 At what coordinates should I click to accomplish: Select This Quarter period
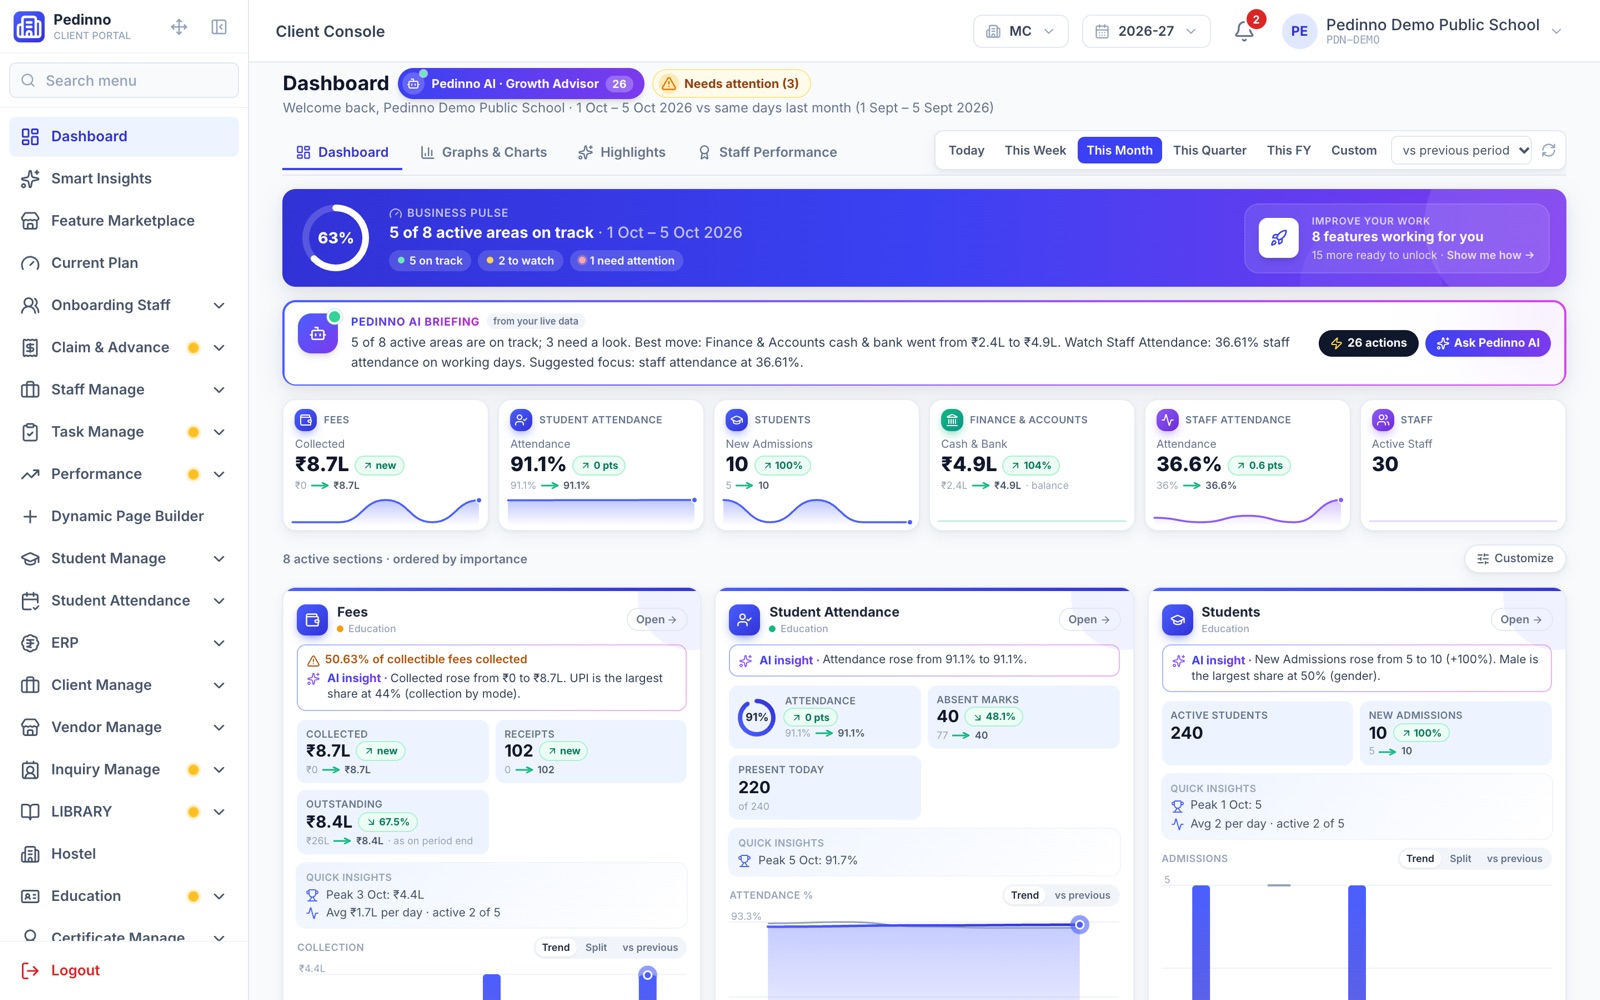pyautogui.click(x=1209, y=150)
